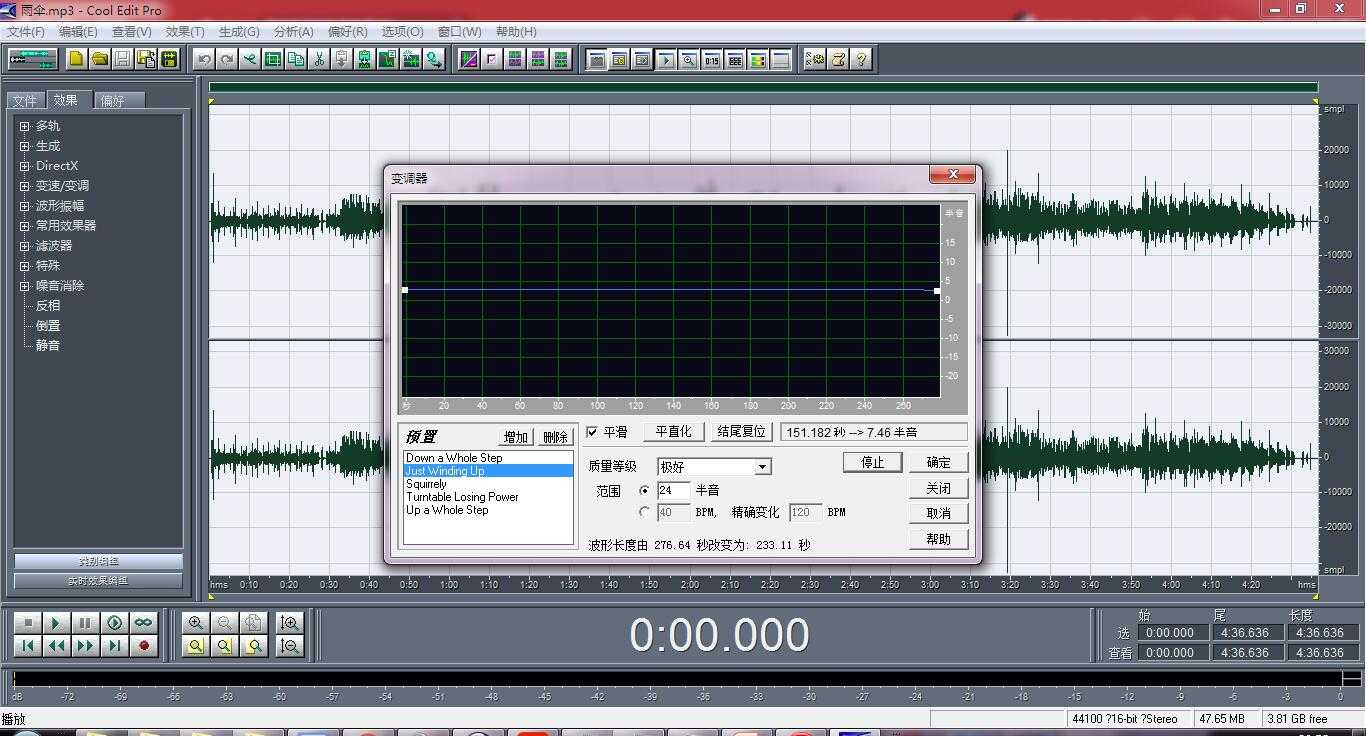Click the Play button in the transport
Screen dimensions: 1366x736
pyautogui.click(x=56, y=623)
